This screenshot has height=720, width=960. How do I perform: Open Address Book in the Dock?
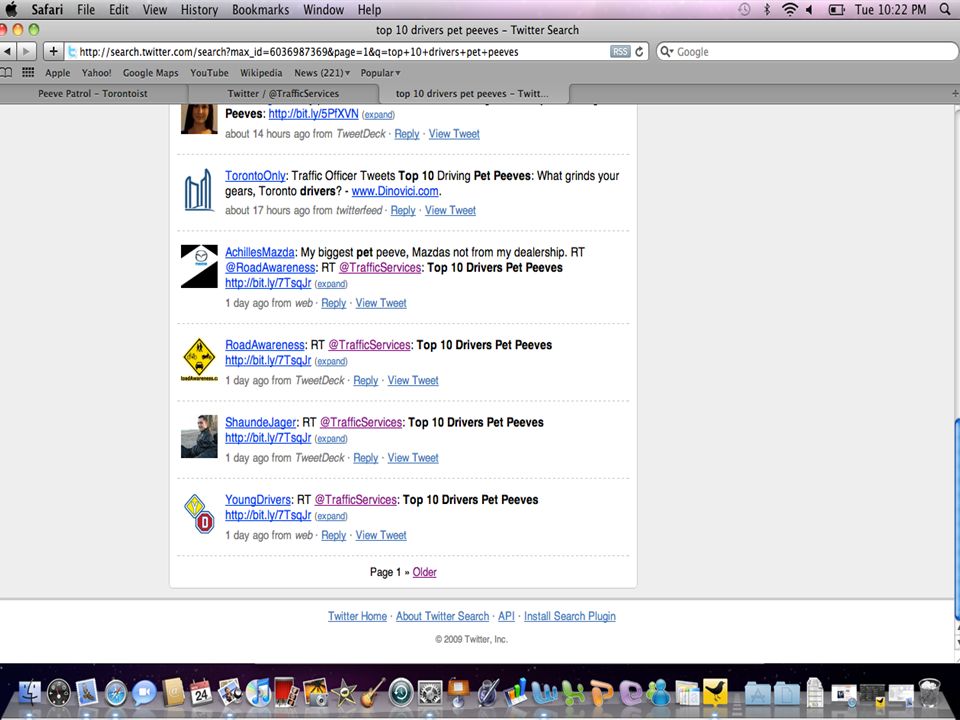pos(173,693)
